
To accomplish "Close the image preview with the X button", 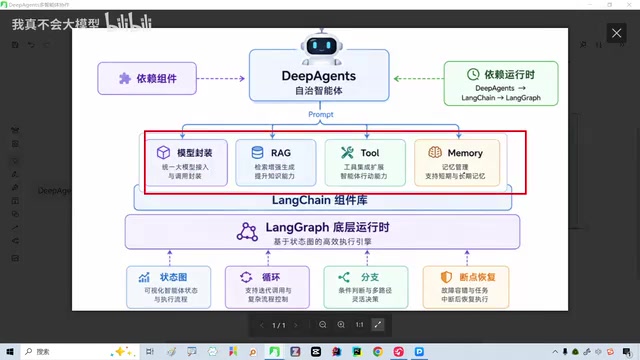I will pos(616,33).
